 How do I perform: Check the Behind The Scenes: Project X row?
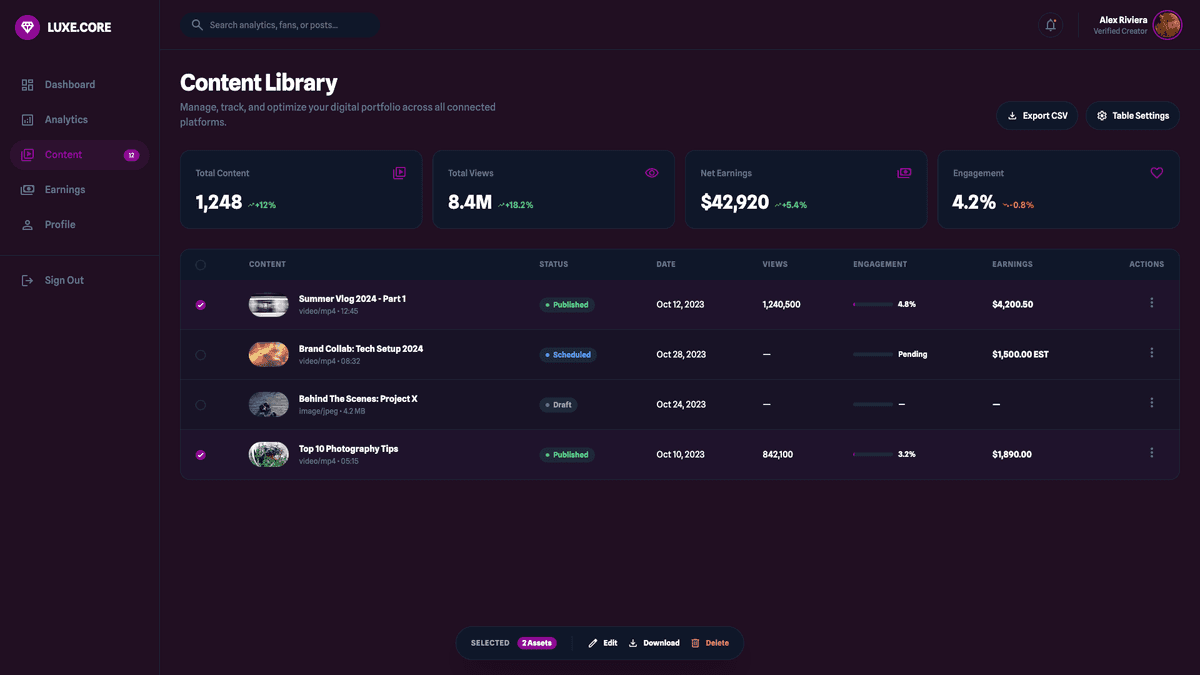200,404
